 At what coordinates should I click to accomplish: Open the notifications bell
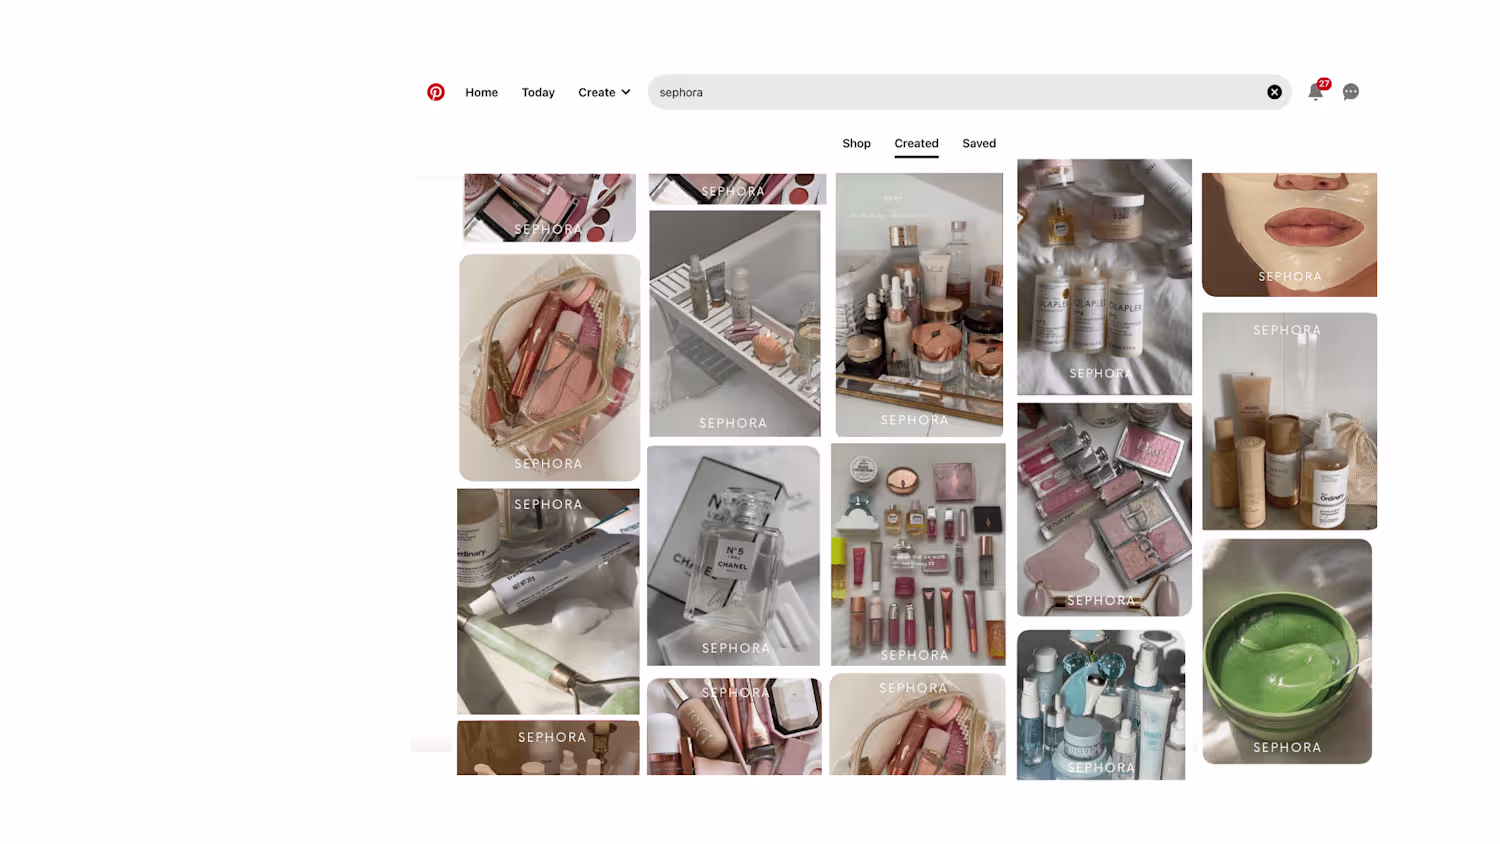tap(1316, 92)
